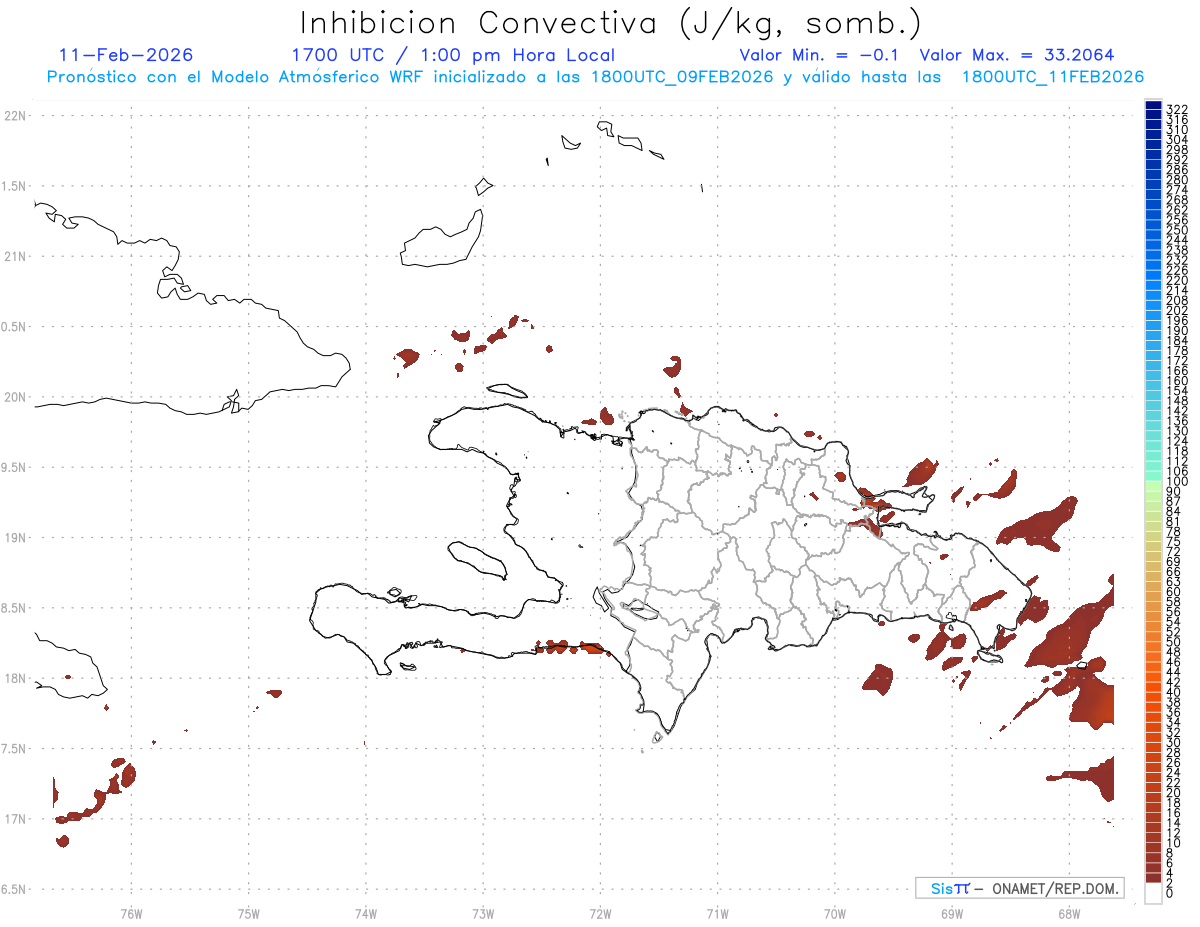1200x927 pixels.
Task: Click the "17N" latitude label
Action: pyautogui.click(x=14, y=819)
